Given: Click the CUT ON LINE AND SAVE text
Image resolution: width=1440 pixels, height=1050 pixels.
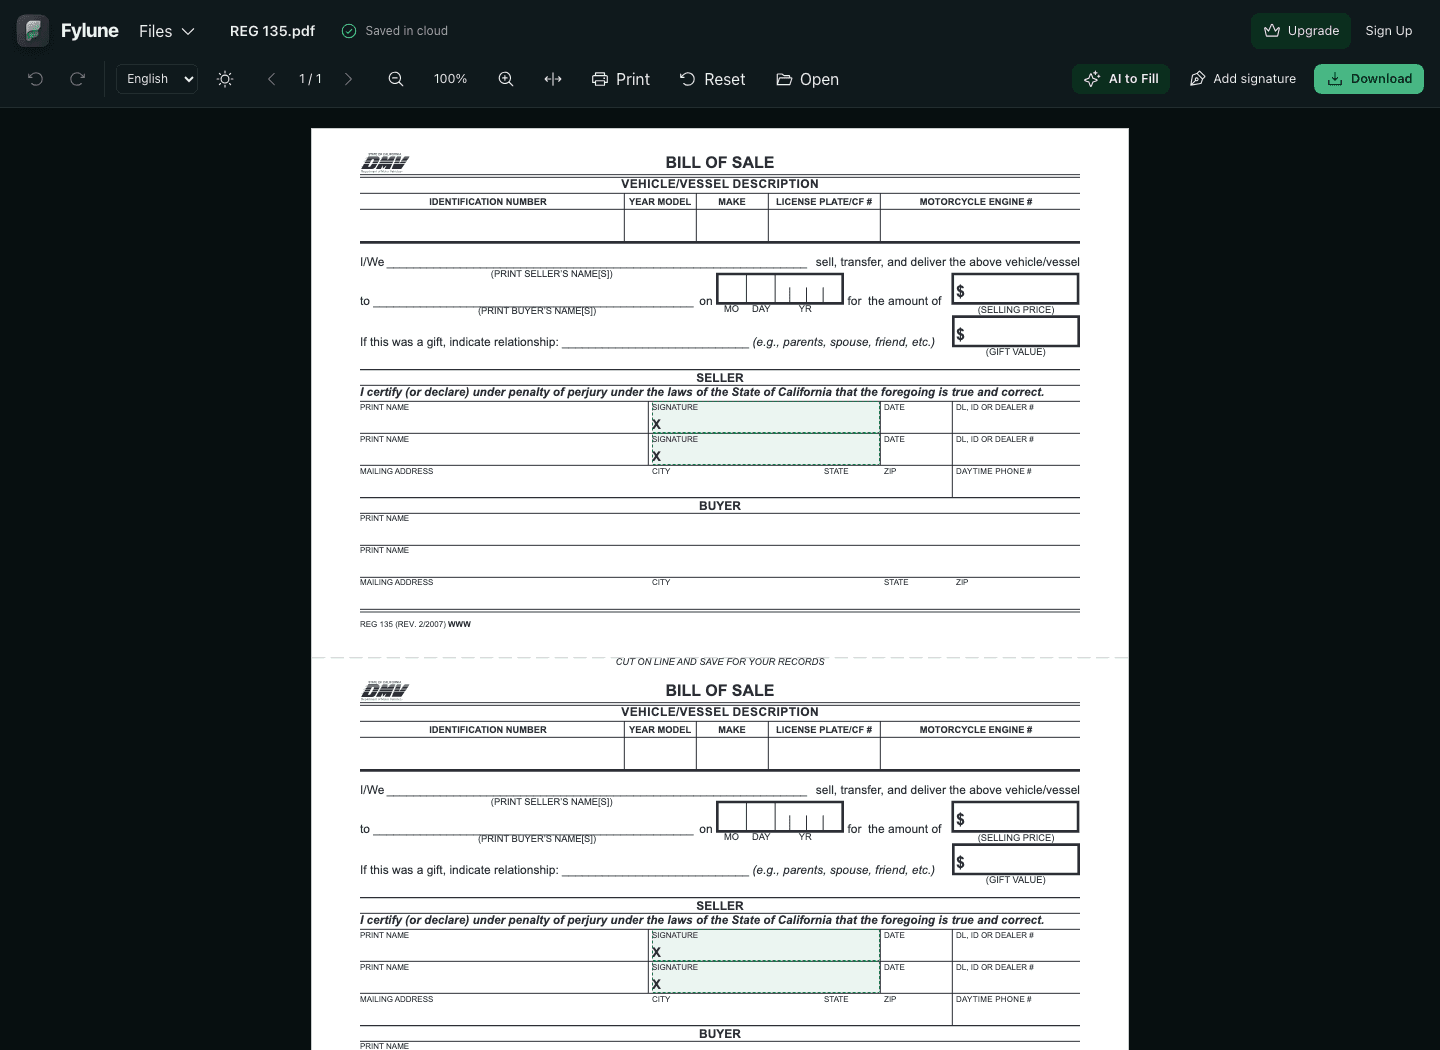Looking at the screenshot, I should click(x=720, y=662).
